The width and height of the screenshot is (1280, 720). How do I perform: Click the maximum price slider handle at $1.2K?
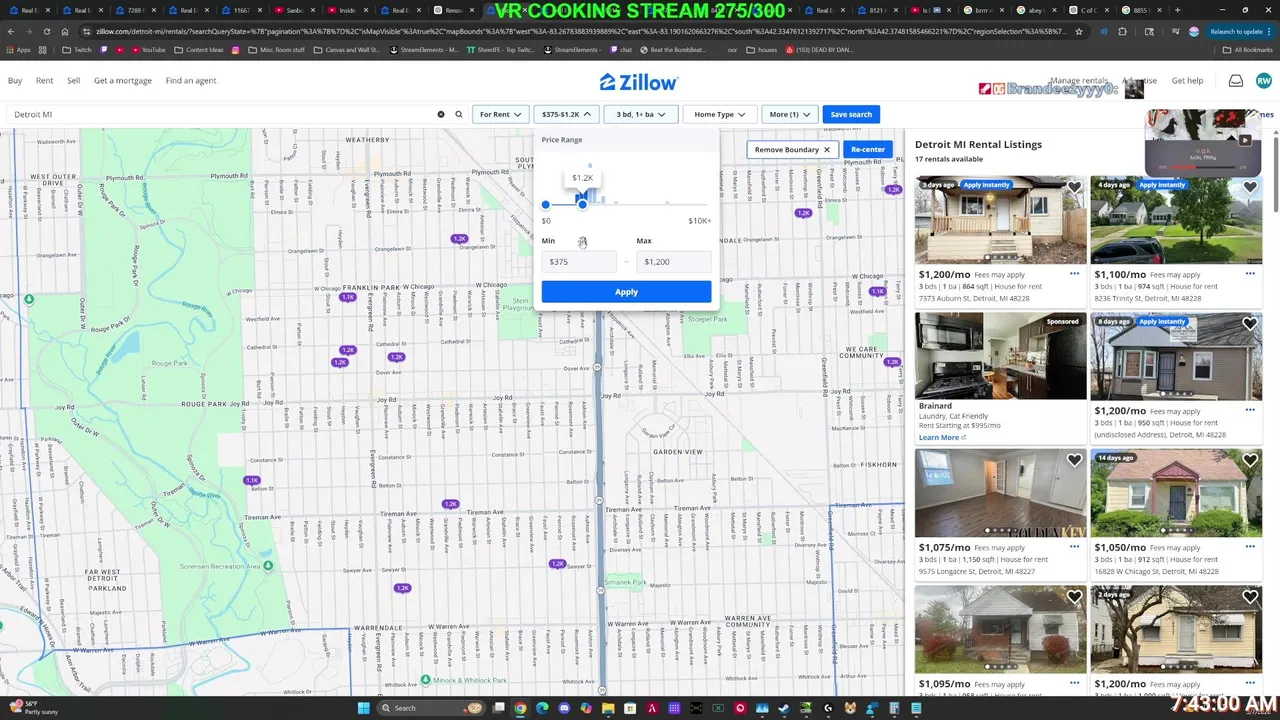582,204
